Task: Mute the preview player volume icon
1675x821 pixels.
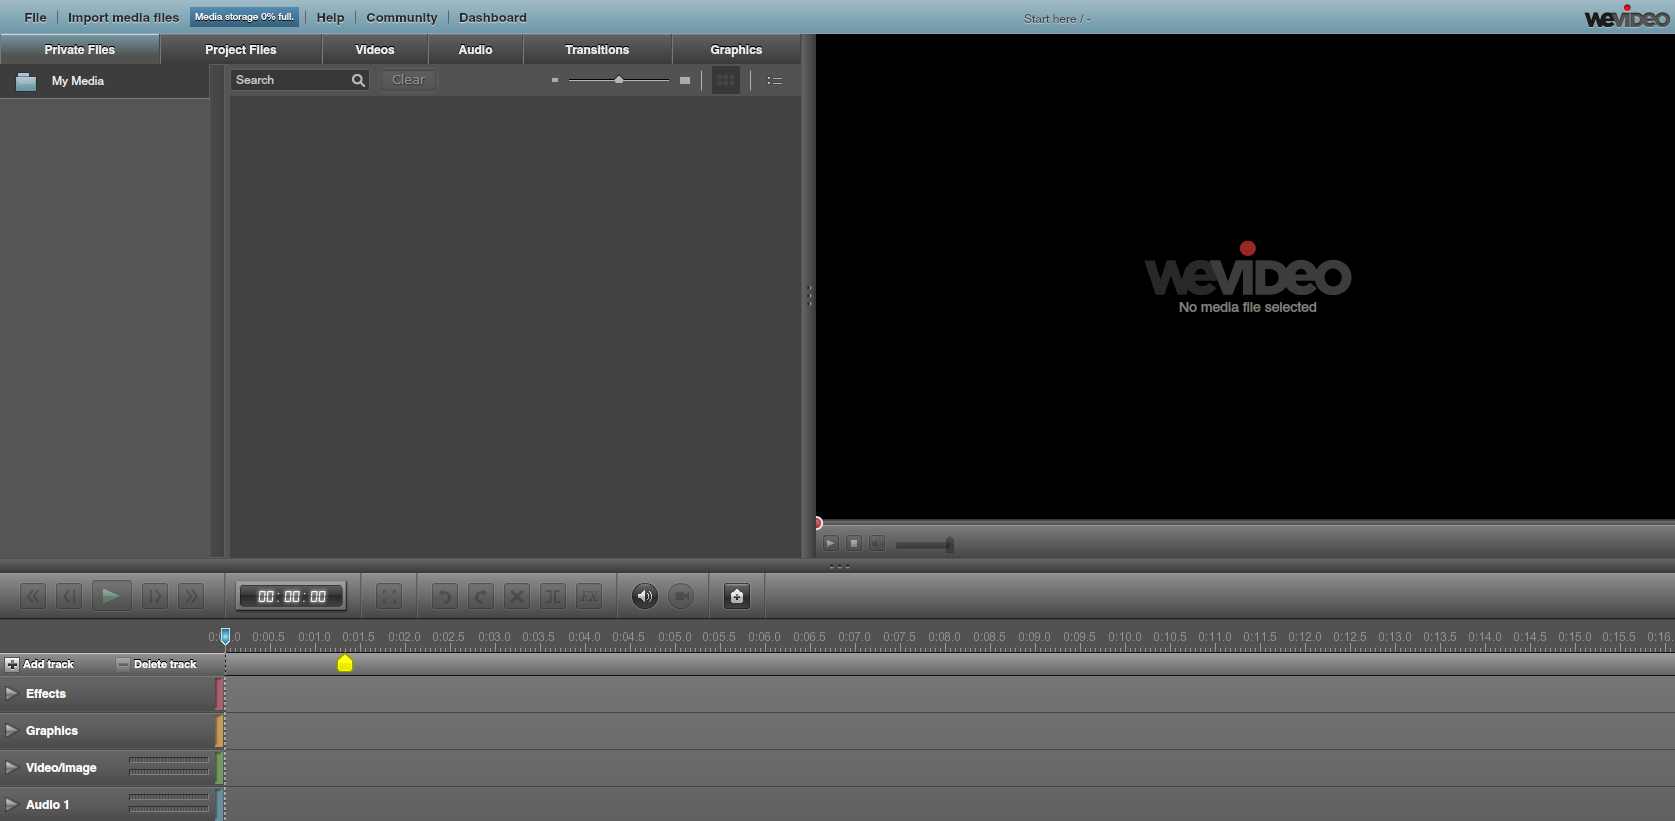Action: coord(877,543)
